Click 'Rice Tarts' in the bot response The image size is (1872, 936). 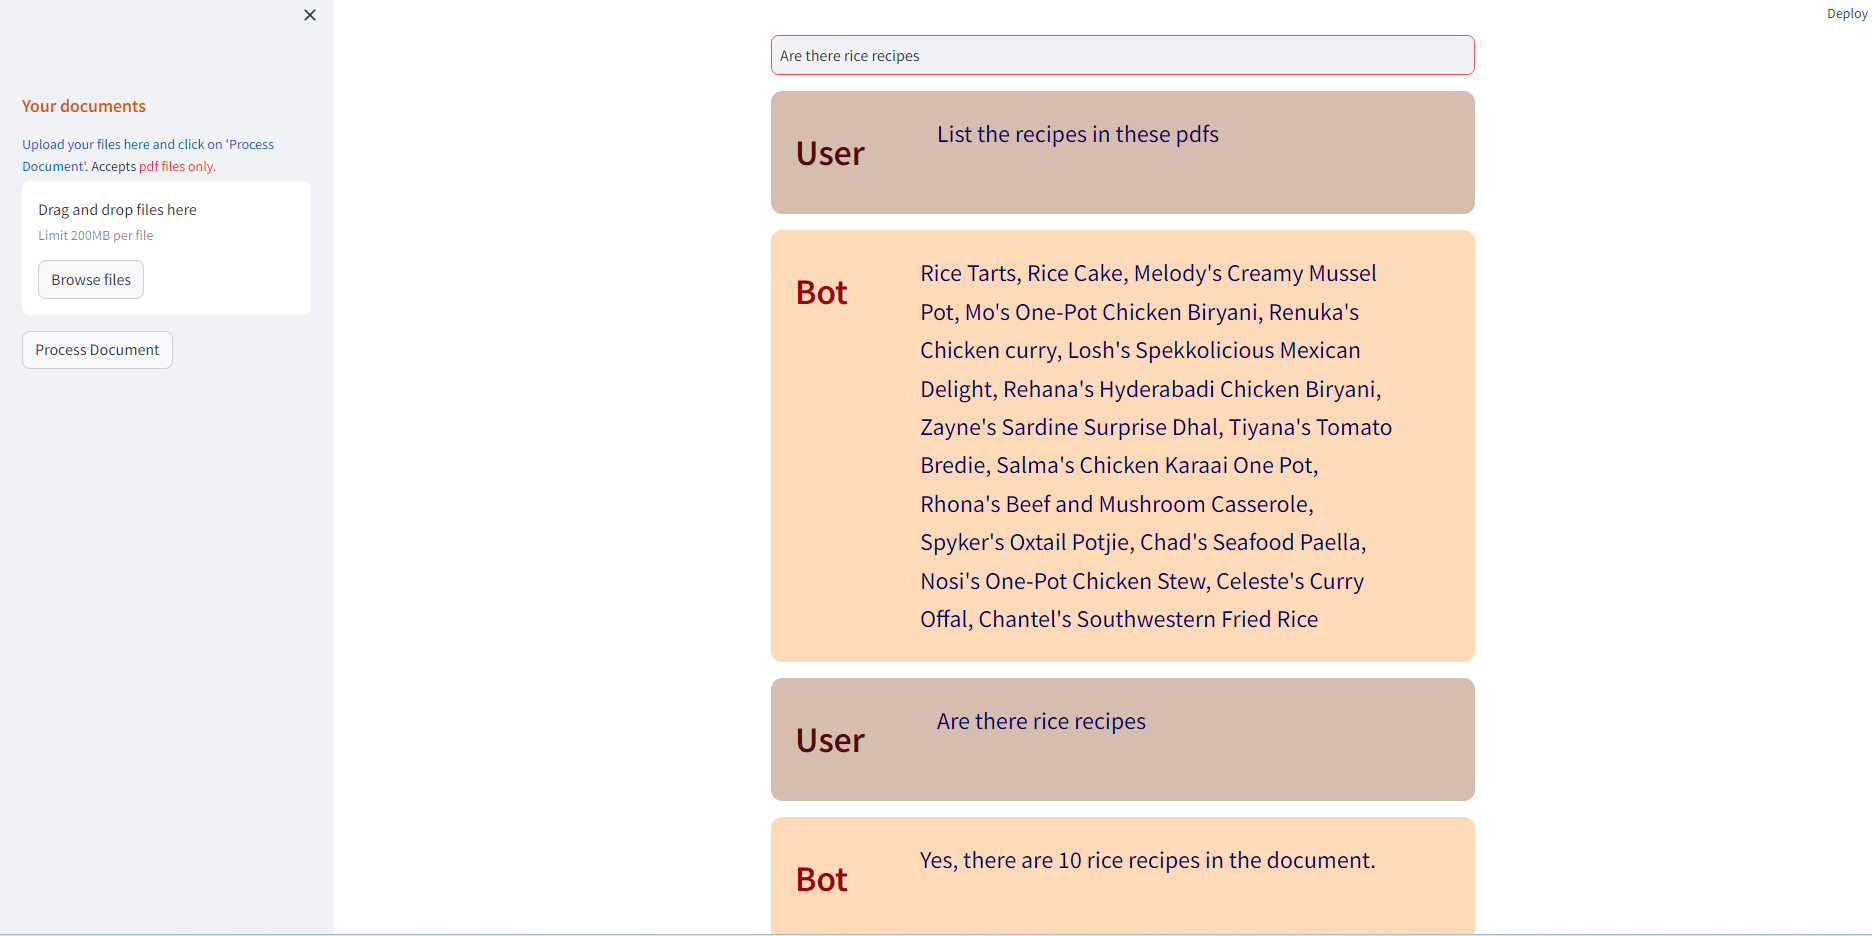(967, 272)
